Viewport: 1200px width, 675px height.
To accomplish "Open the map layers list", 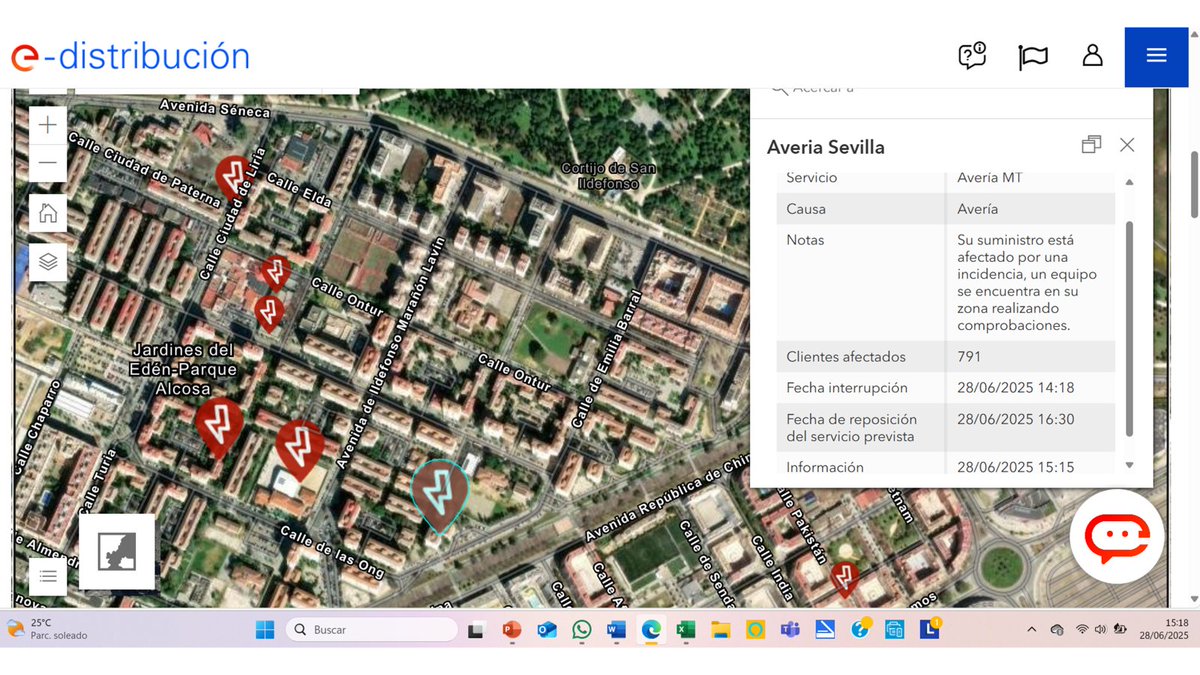I will (48, 262).
